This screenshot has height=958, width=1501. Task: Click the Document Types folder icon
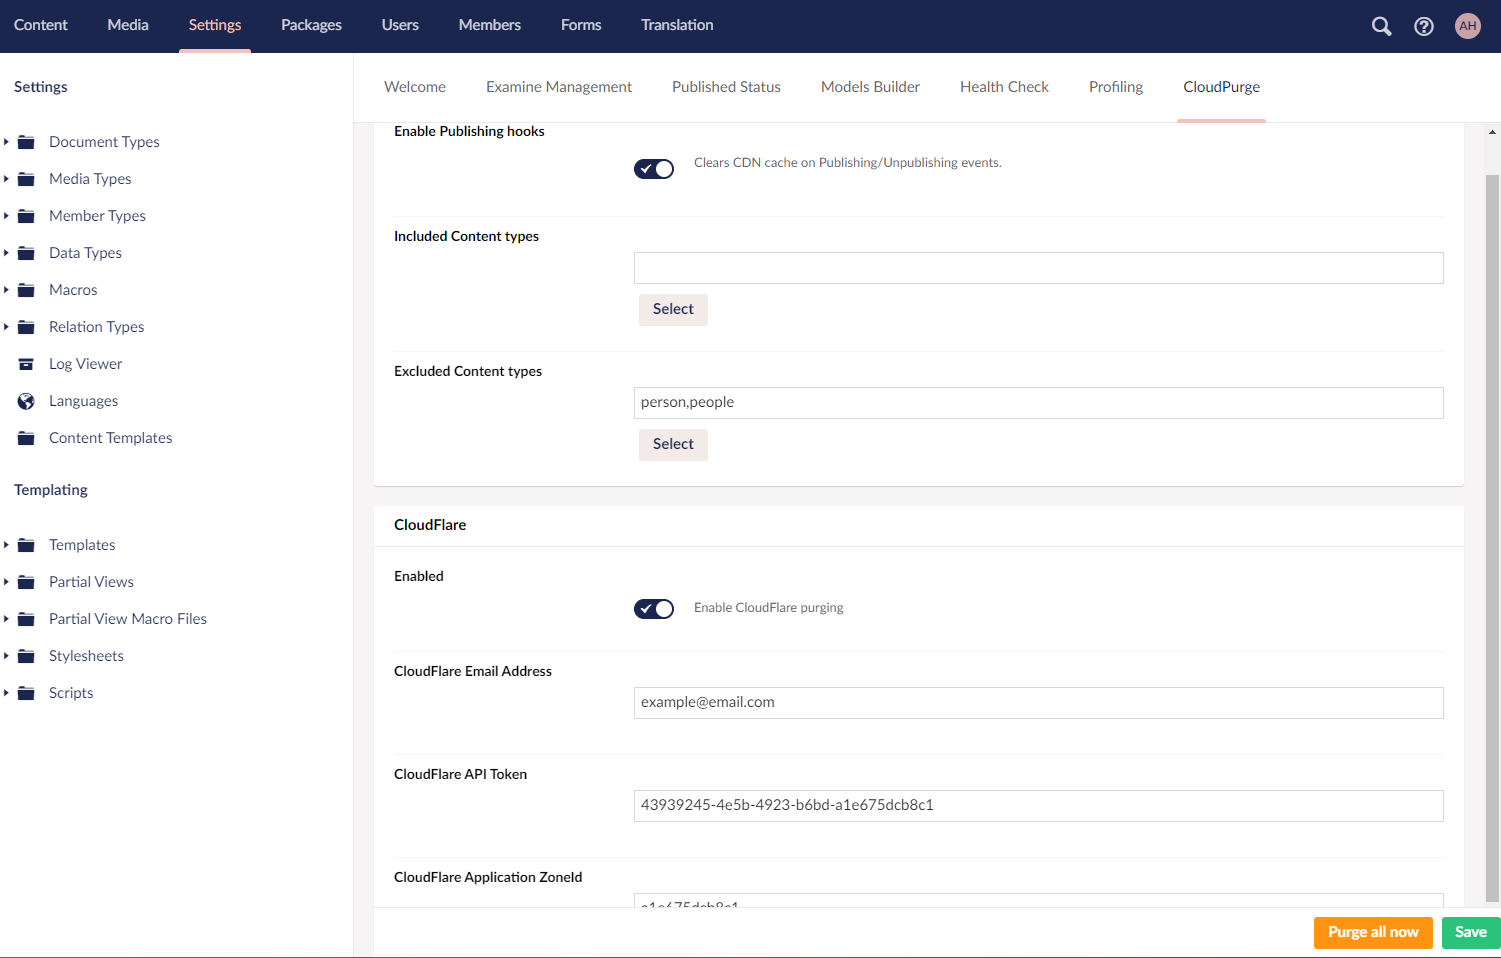point(27,142)
